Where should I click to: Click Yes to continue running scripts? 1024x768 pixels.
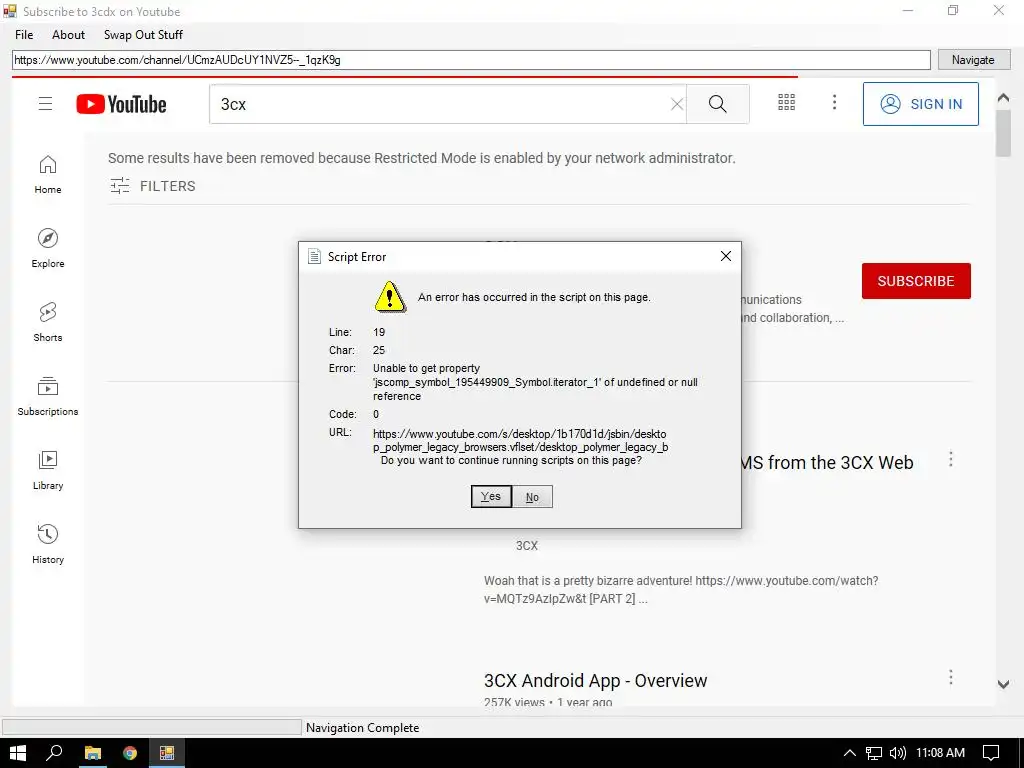(491, 496)
